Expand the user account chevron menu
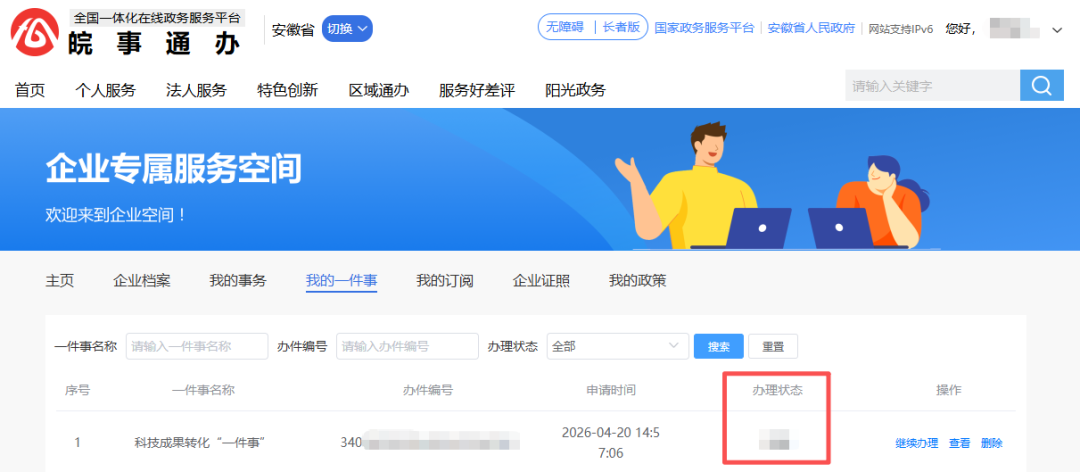Screen dimensions: 1080x472 [x=1057, y=30]
